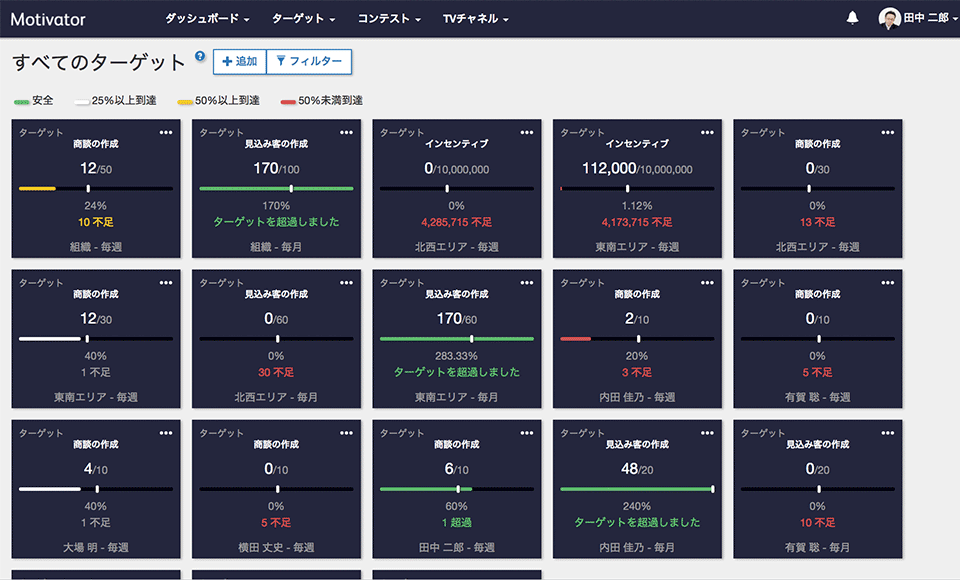Viewport: 960px width, 580px height.
Task: Click the すべてのターゲット page heading
Action: pos(99,62)
